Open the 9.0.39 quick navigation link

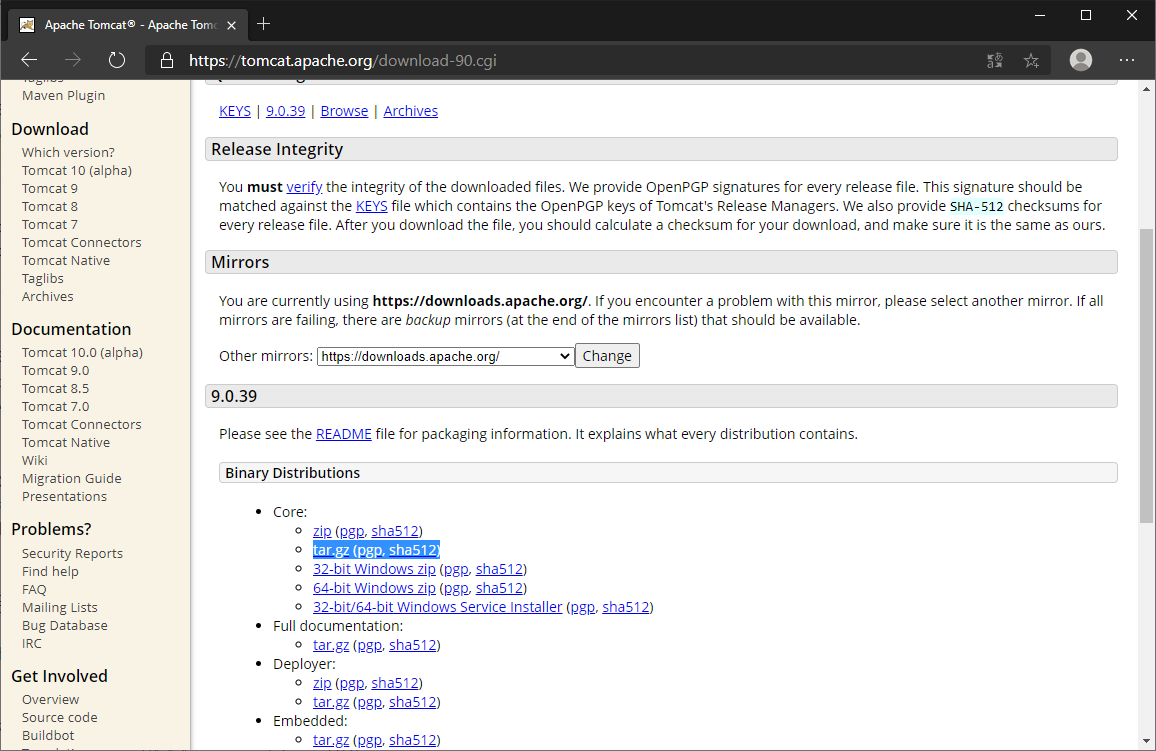tap(285, 111)
